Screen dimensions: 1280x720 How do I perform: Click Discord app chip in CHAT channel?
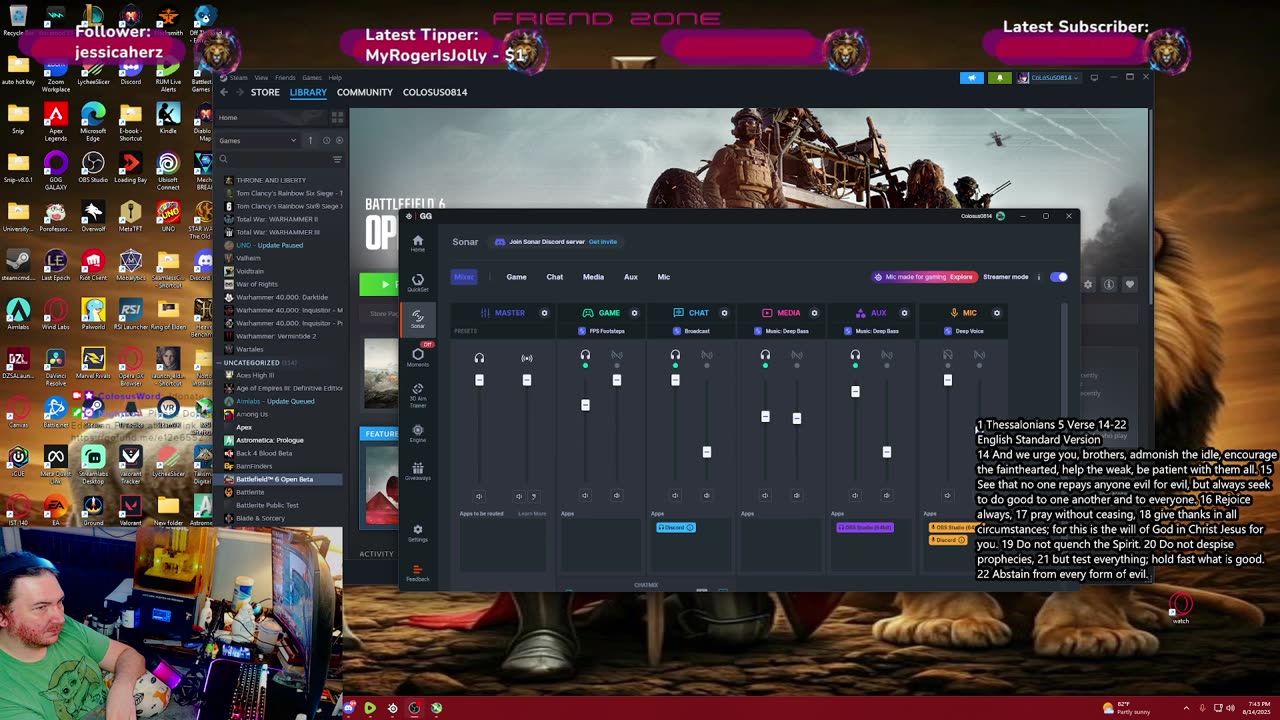tap(676, 527)
